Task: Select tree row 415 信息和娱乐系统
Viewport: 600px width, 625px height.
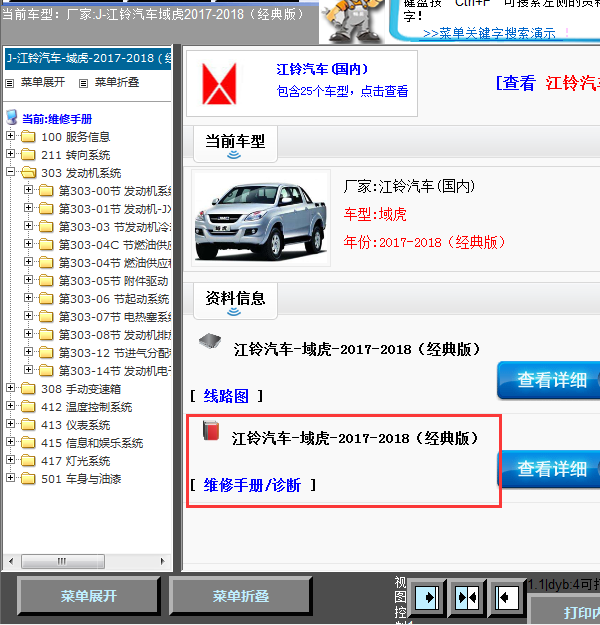Action: coord(92,443)
